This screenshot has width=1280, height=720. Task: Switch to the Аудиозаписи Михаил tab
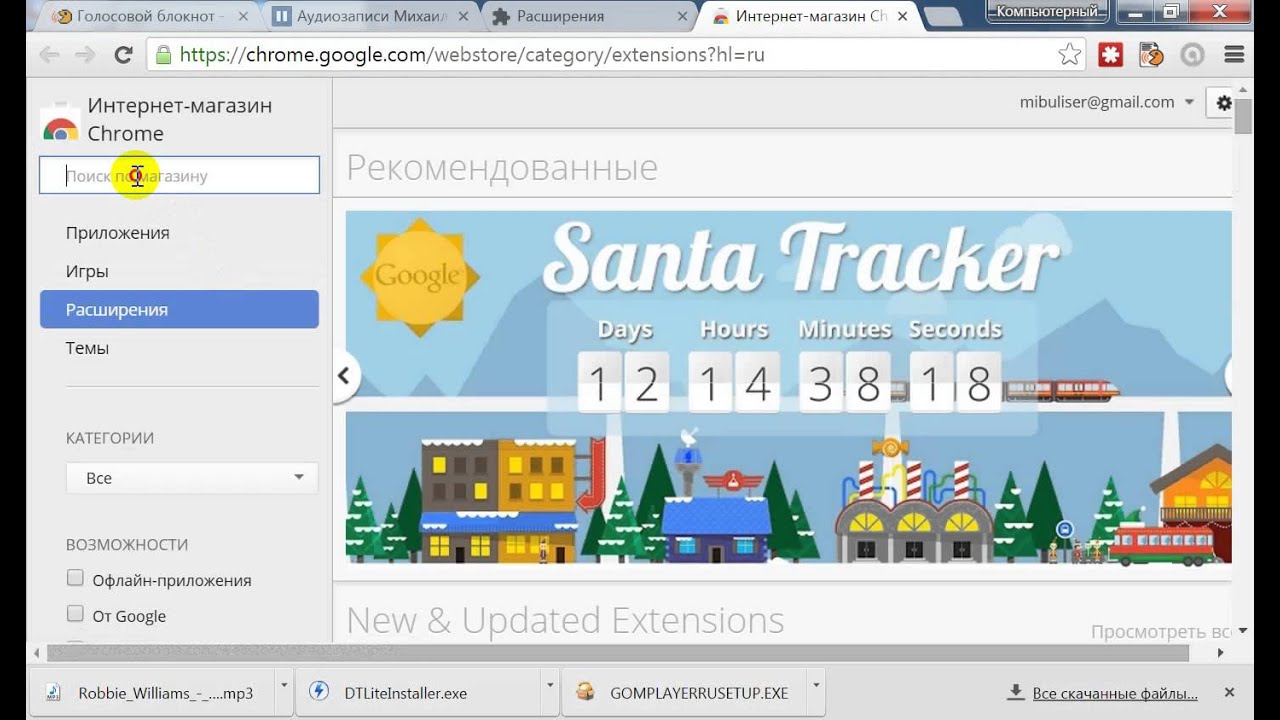(372, 16)
